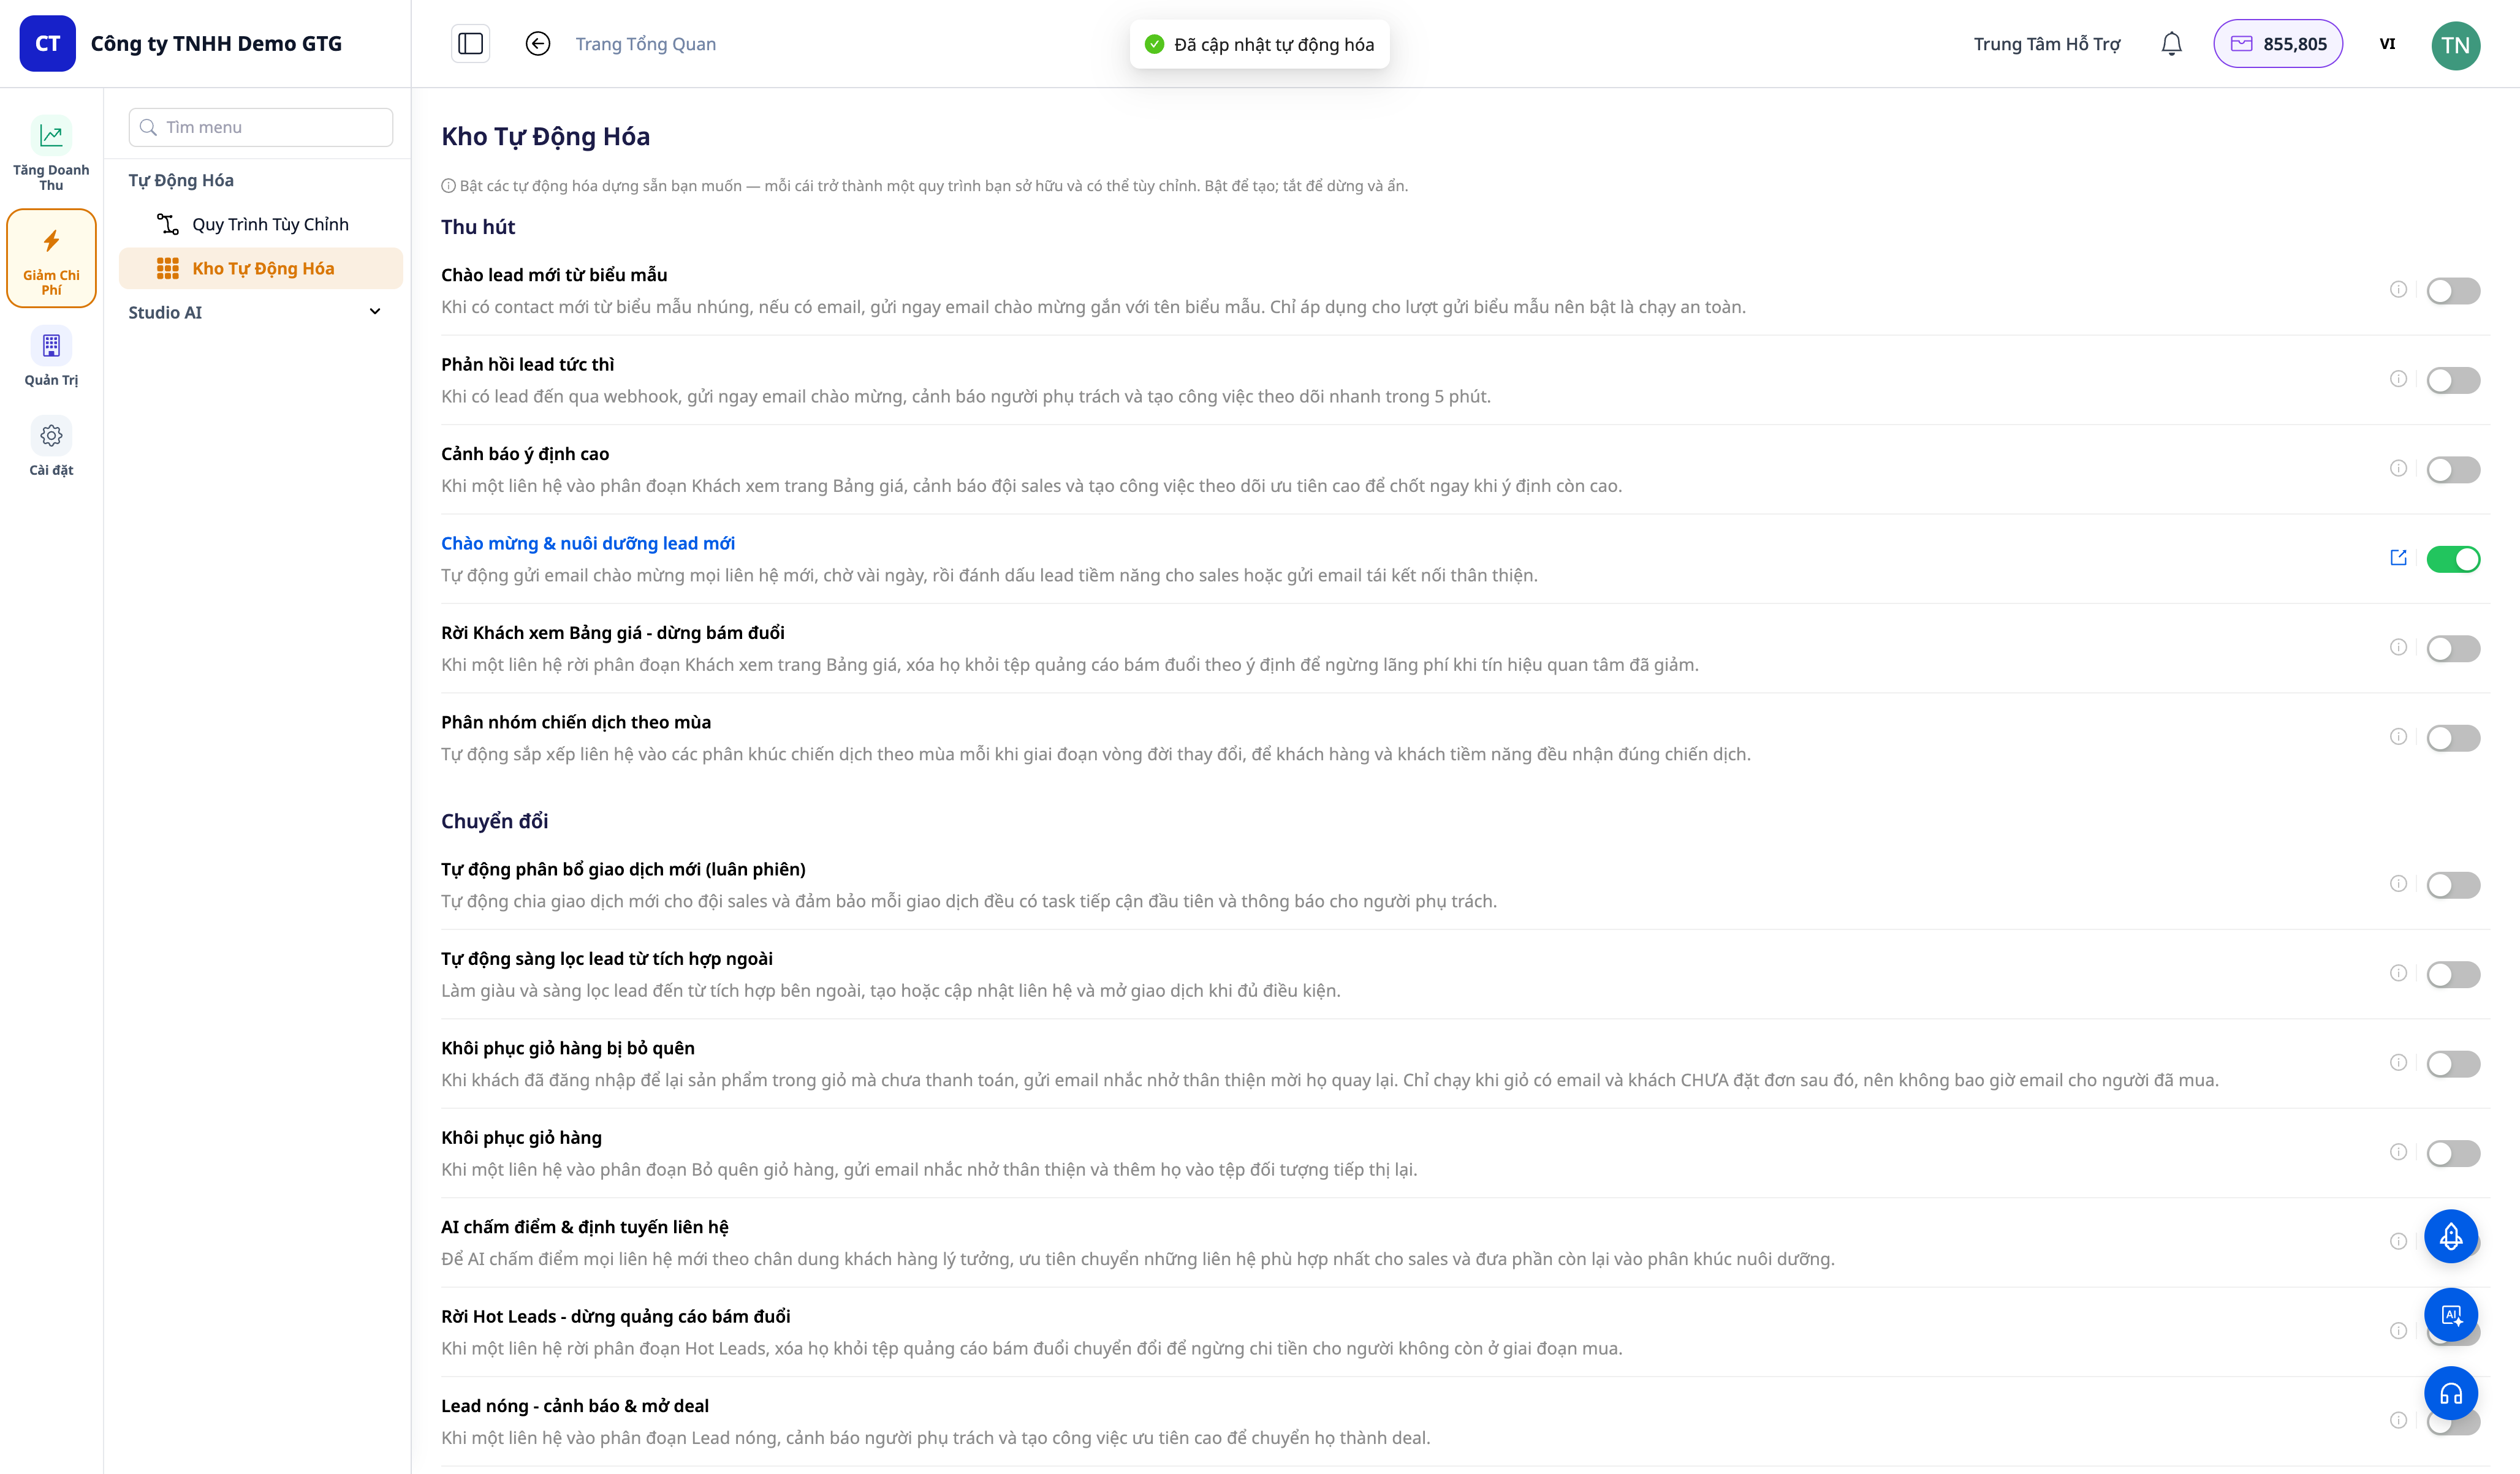The height and width of the screenshot is (1474, 2520).
Task: Open the floating AI assistant button
Action: point(2451,1315)
